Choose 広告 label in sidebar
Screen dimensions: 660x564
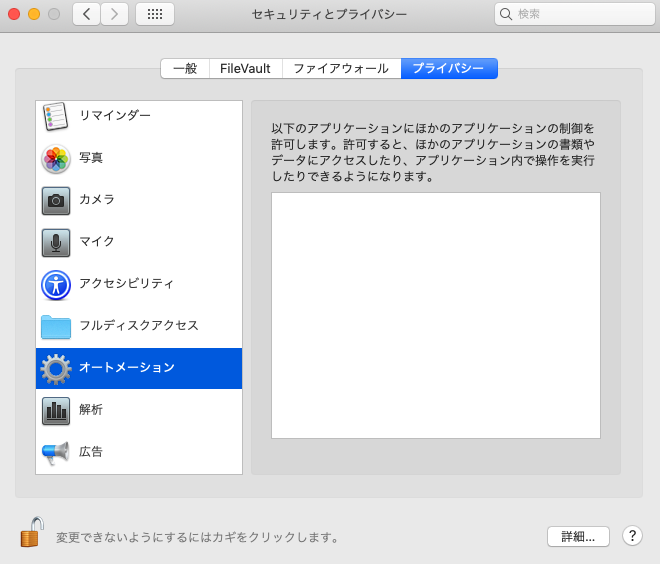(x=91, y=452)
